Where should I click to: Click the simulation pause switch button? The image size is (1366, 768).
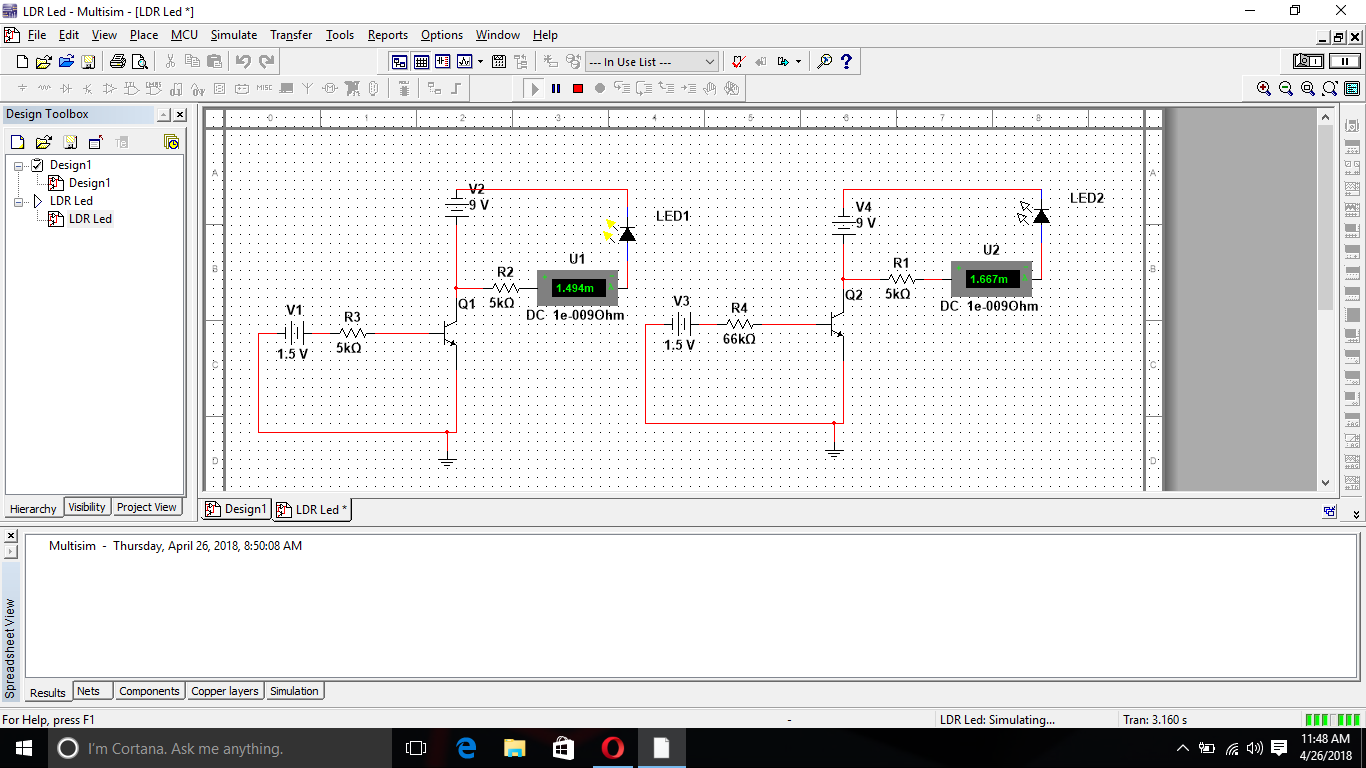point(1344,62)
